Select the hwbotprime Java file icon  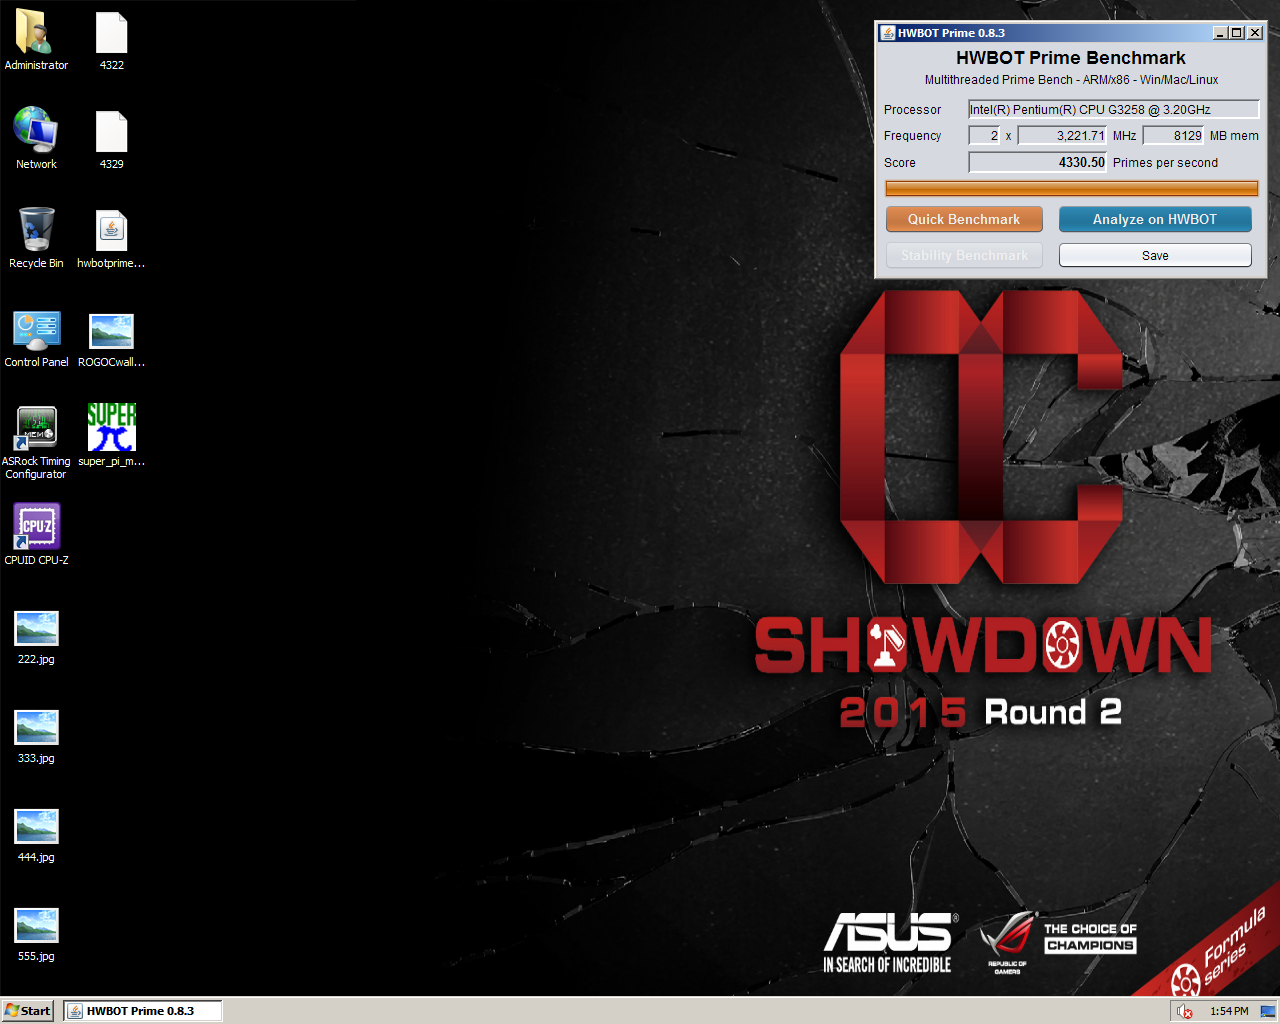coord(111,231)
